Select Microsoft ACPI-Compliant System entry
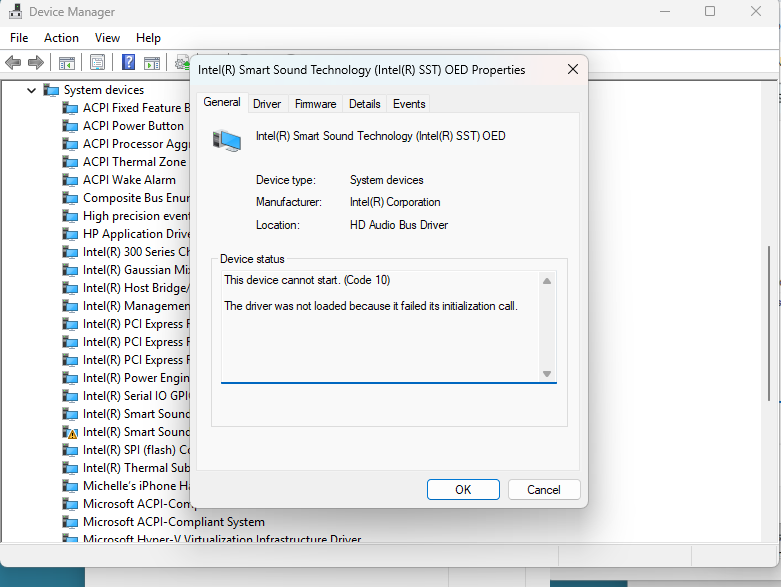 click(x=174, y=522)
